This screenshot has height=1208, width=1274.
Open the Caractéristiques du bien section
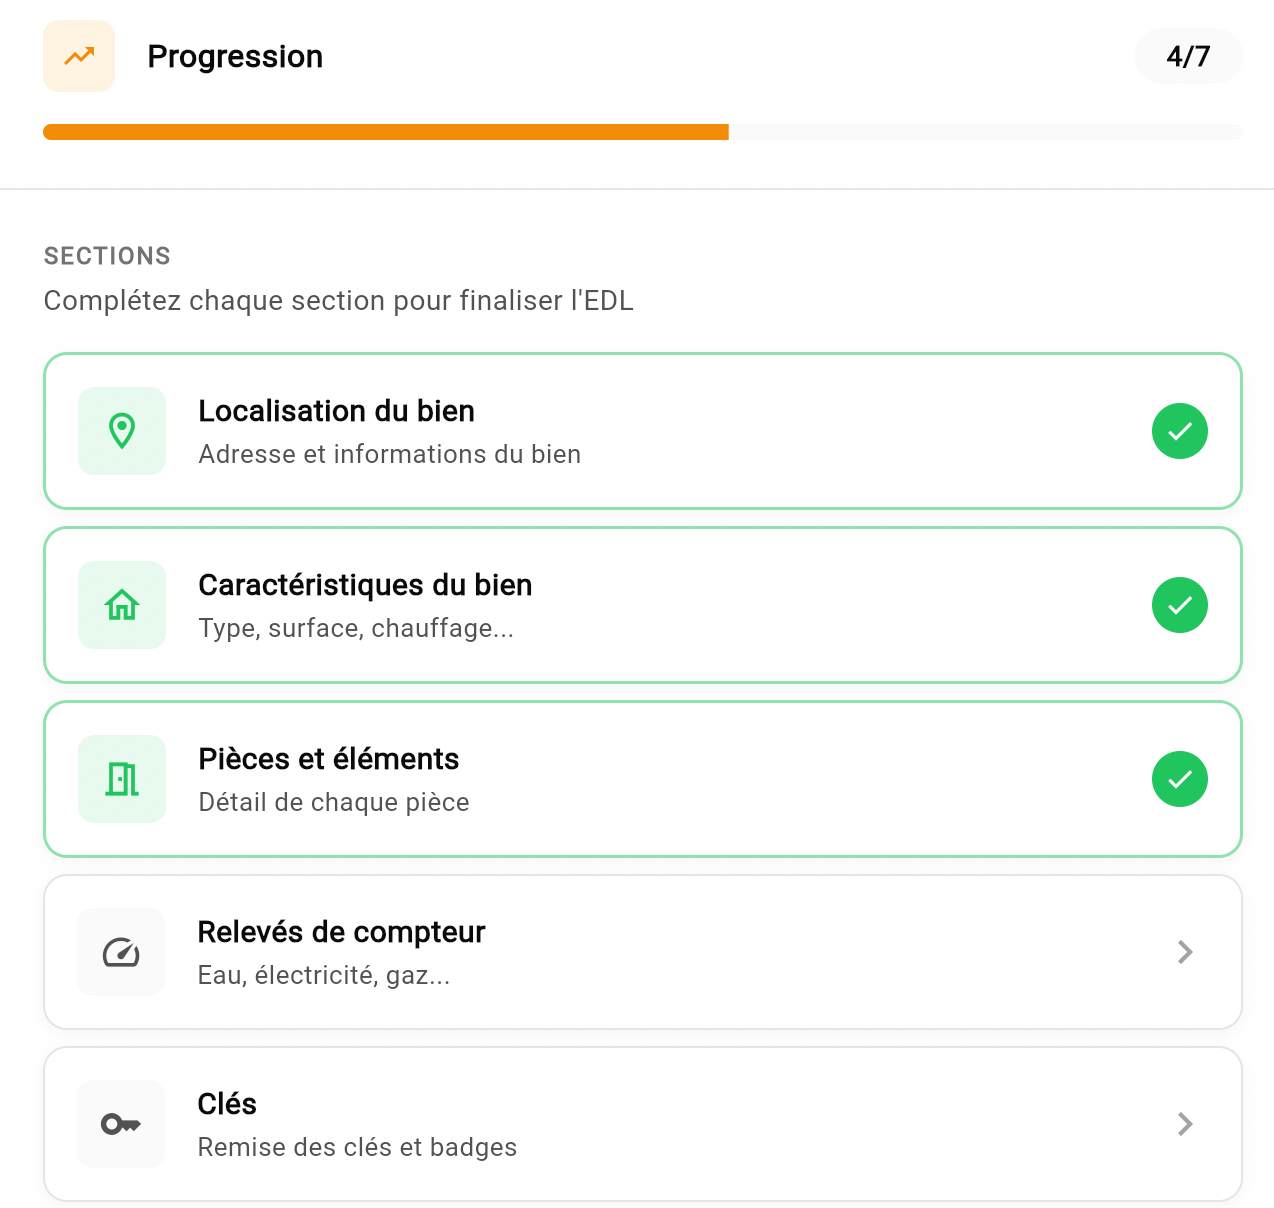click(365, 585)
